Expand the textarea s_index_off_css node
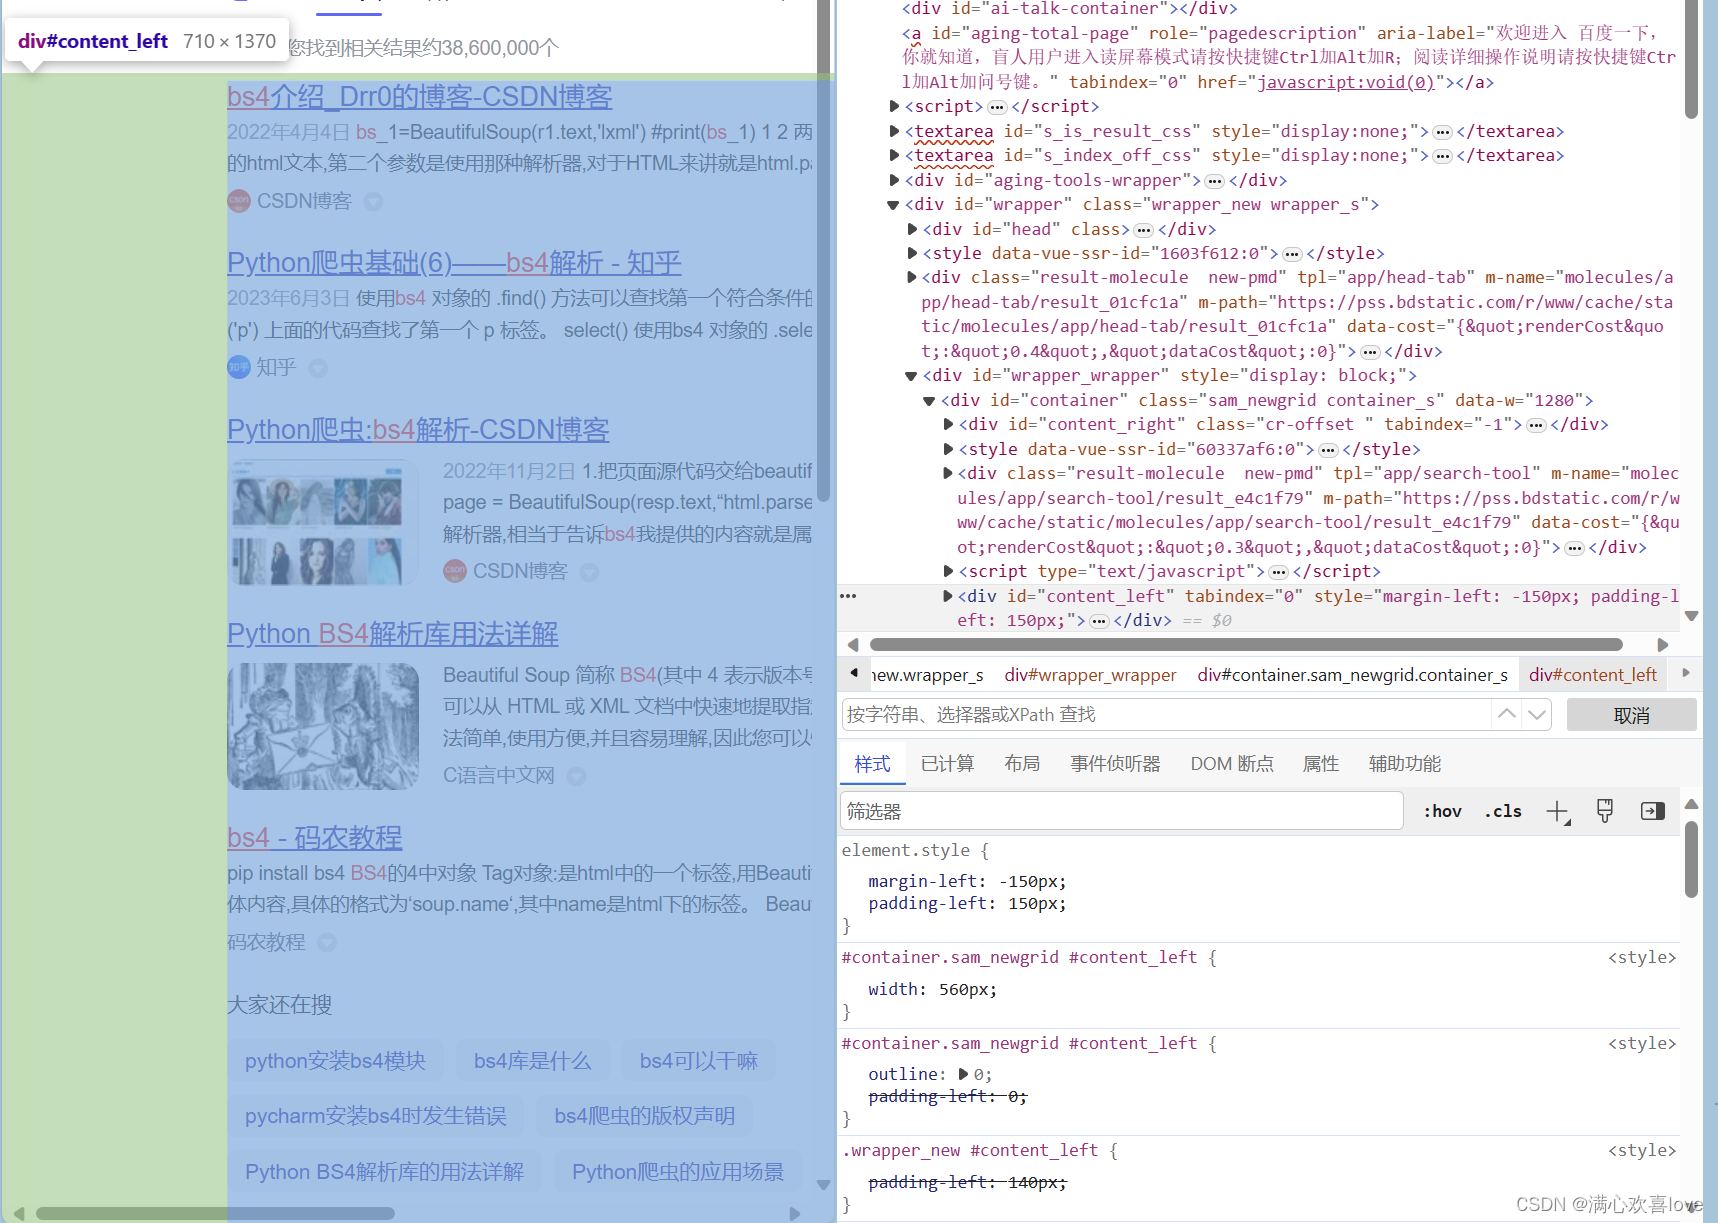This screenshot has width=1718, height=1223. [894, 155]
